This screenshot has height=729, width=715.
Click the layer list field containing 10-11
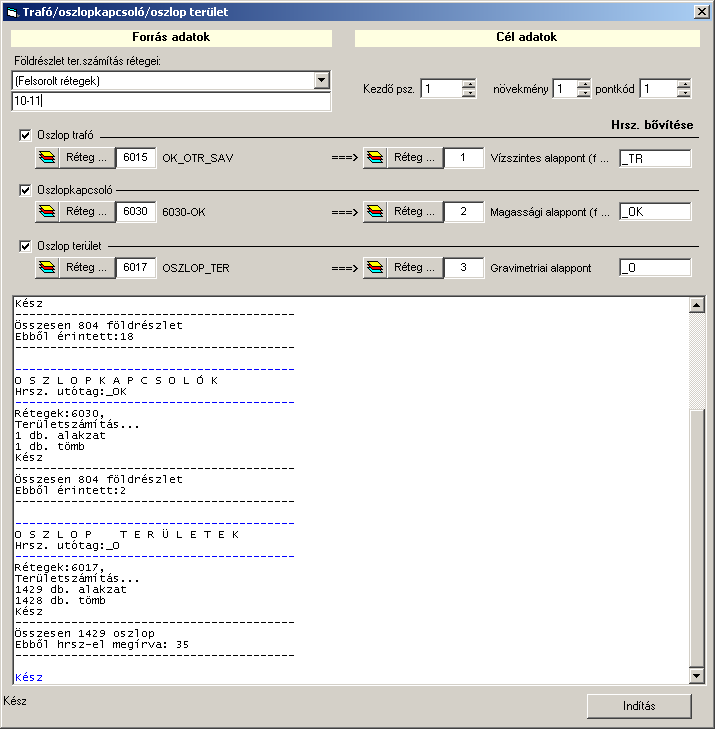click(171, 101)
